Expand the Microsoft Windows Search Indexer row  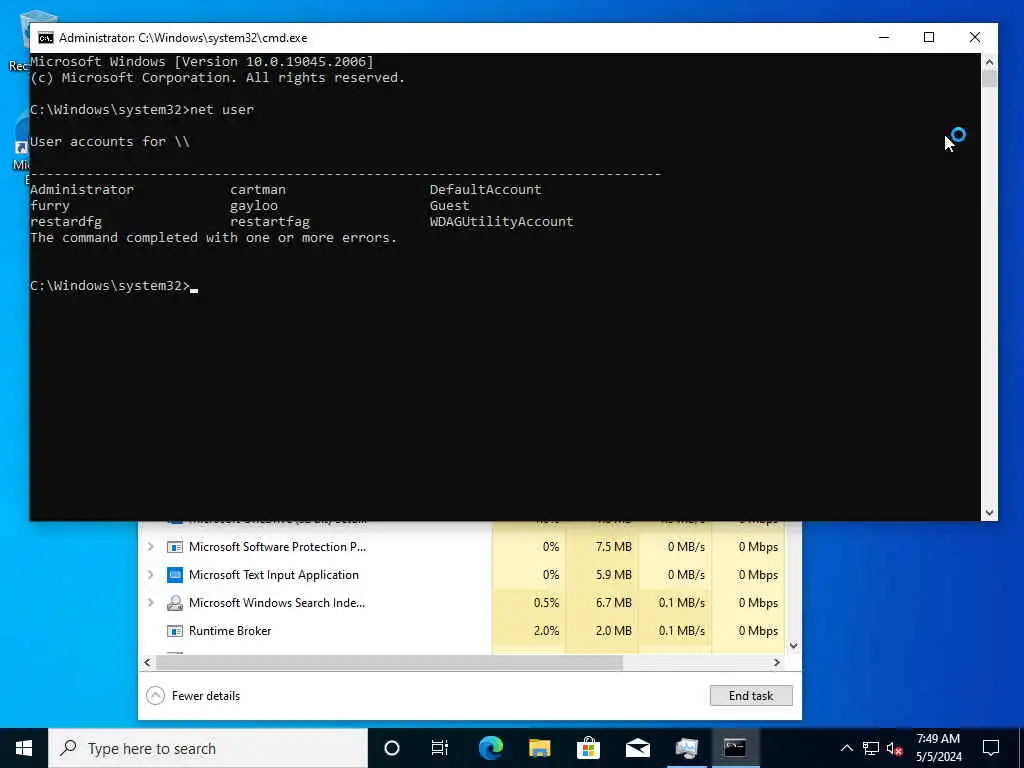pos(151,603)
